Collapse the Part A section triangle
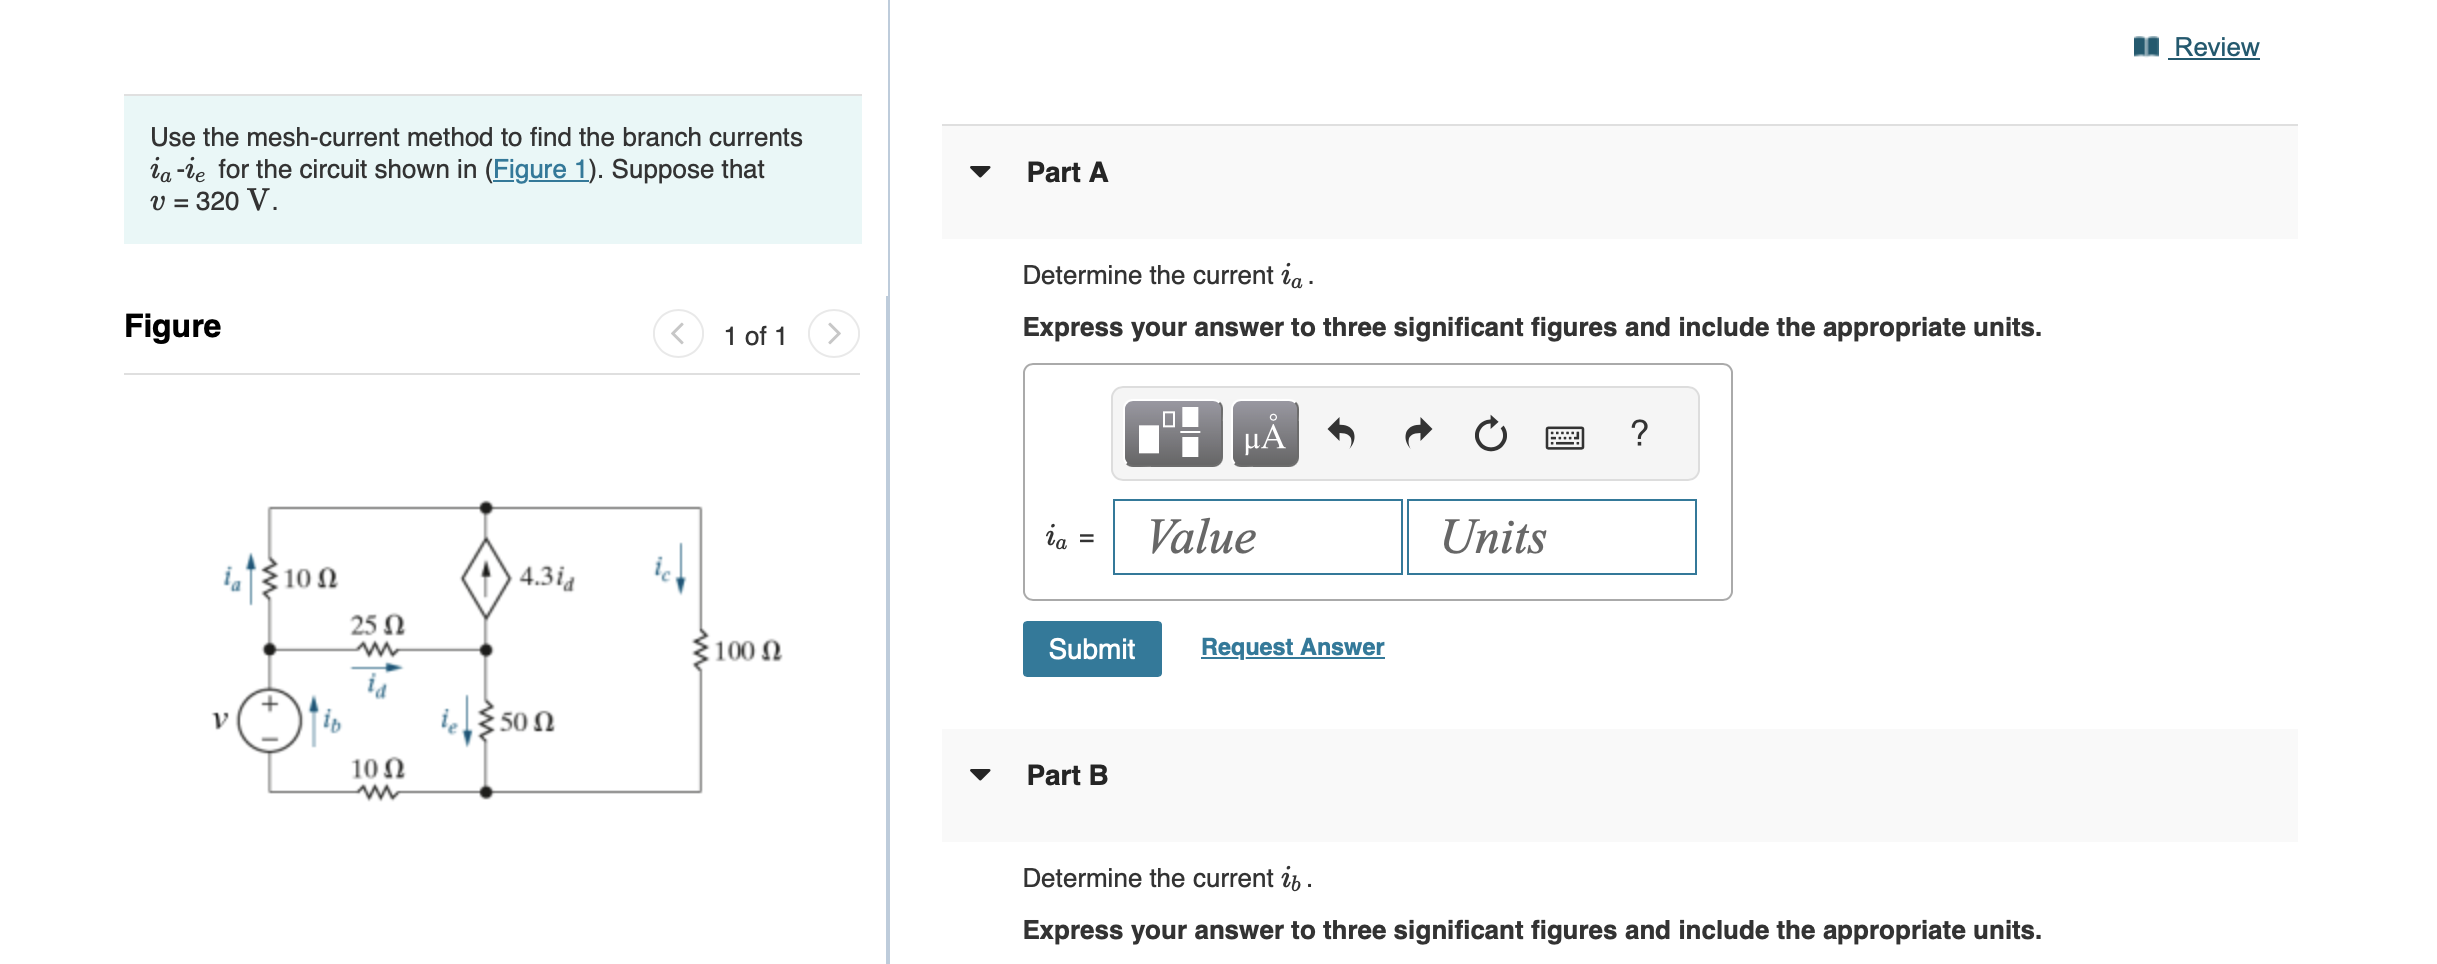The height and width of the screenshot is (964, 2437). (x=981, y=172)
